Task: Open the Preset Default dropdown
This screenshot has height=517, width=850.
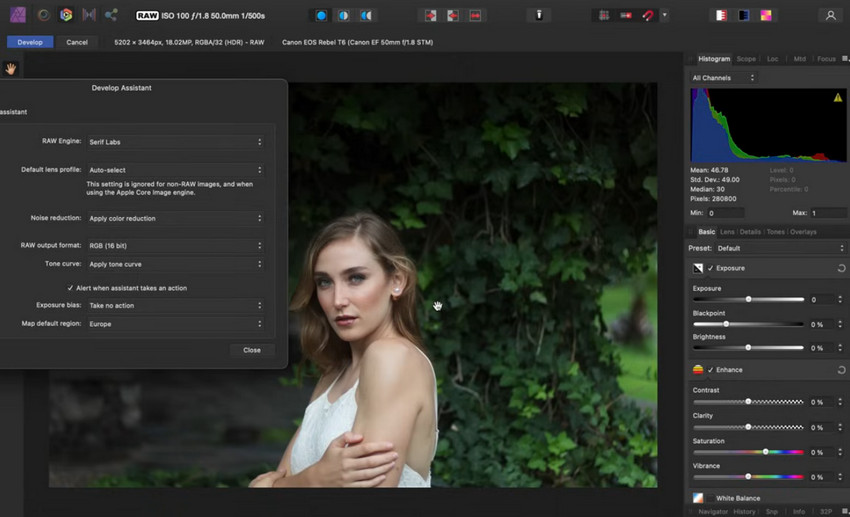Action: (780, 249)
